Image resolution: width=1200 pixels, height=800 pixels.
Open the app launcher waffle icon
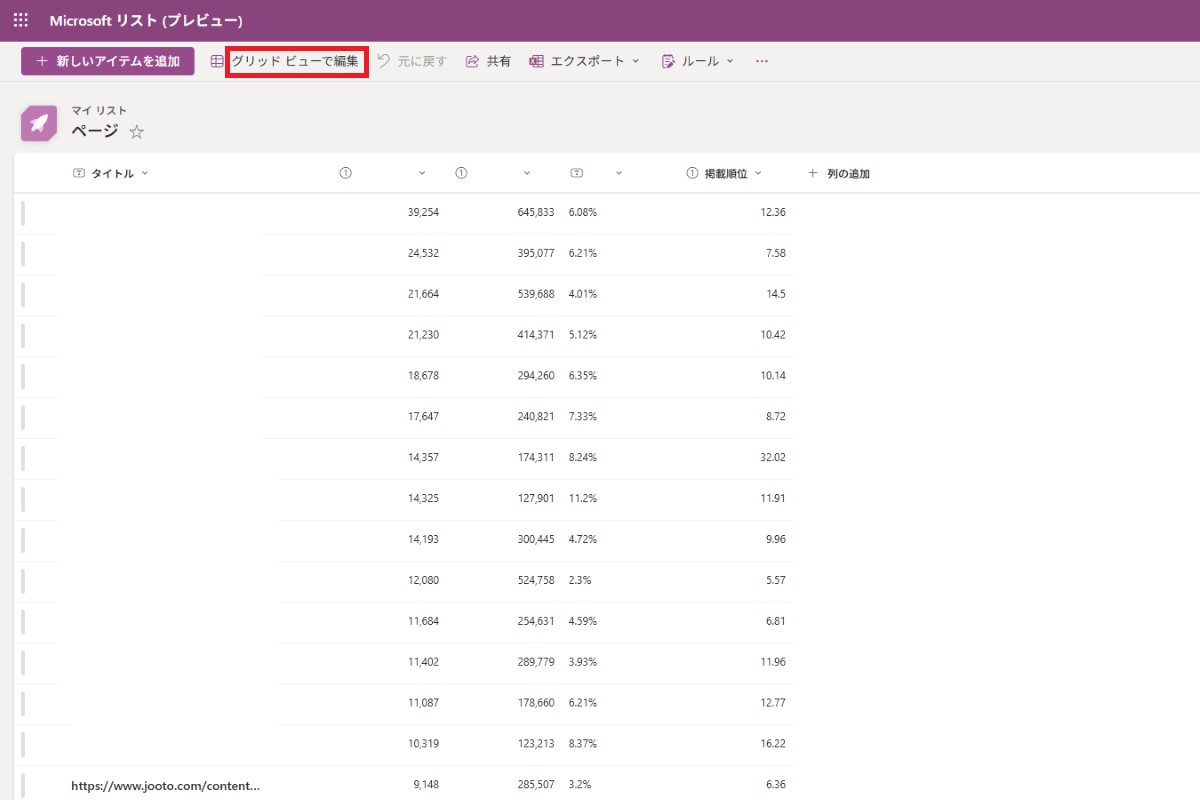click(x=21, y=20)
